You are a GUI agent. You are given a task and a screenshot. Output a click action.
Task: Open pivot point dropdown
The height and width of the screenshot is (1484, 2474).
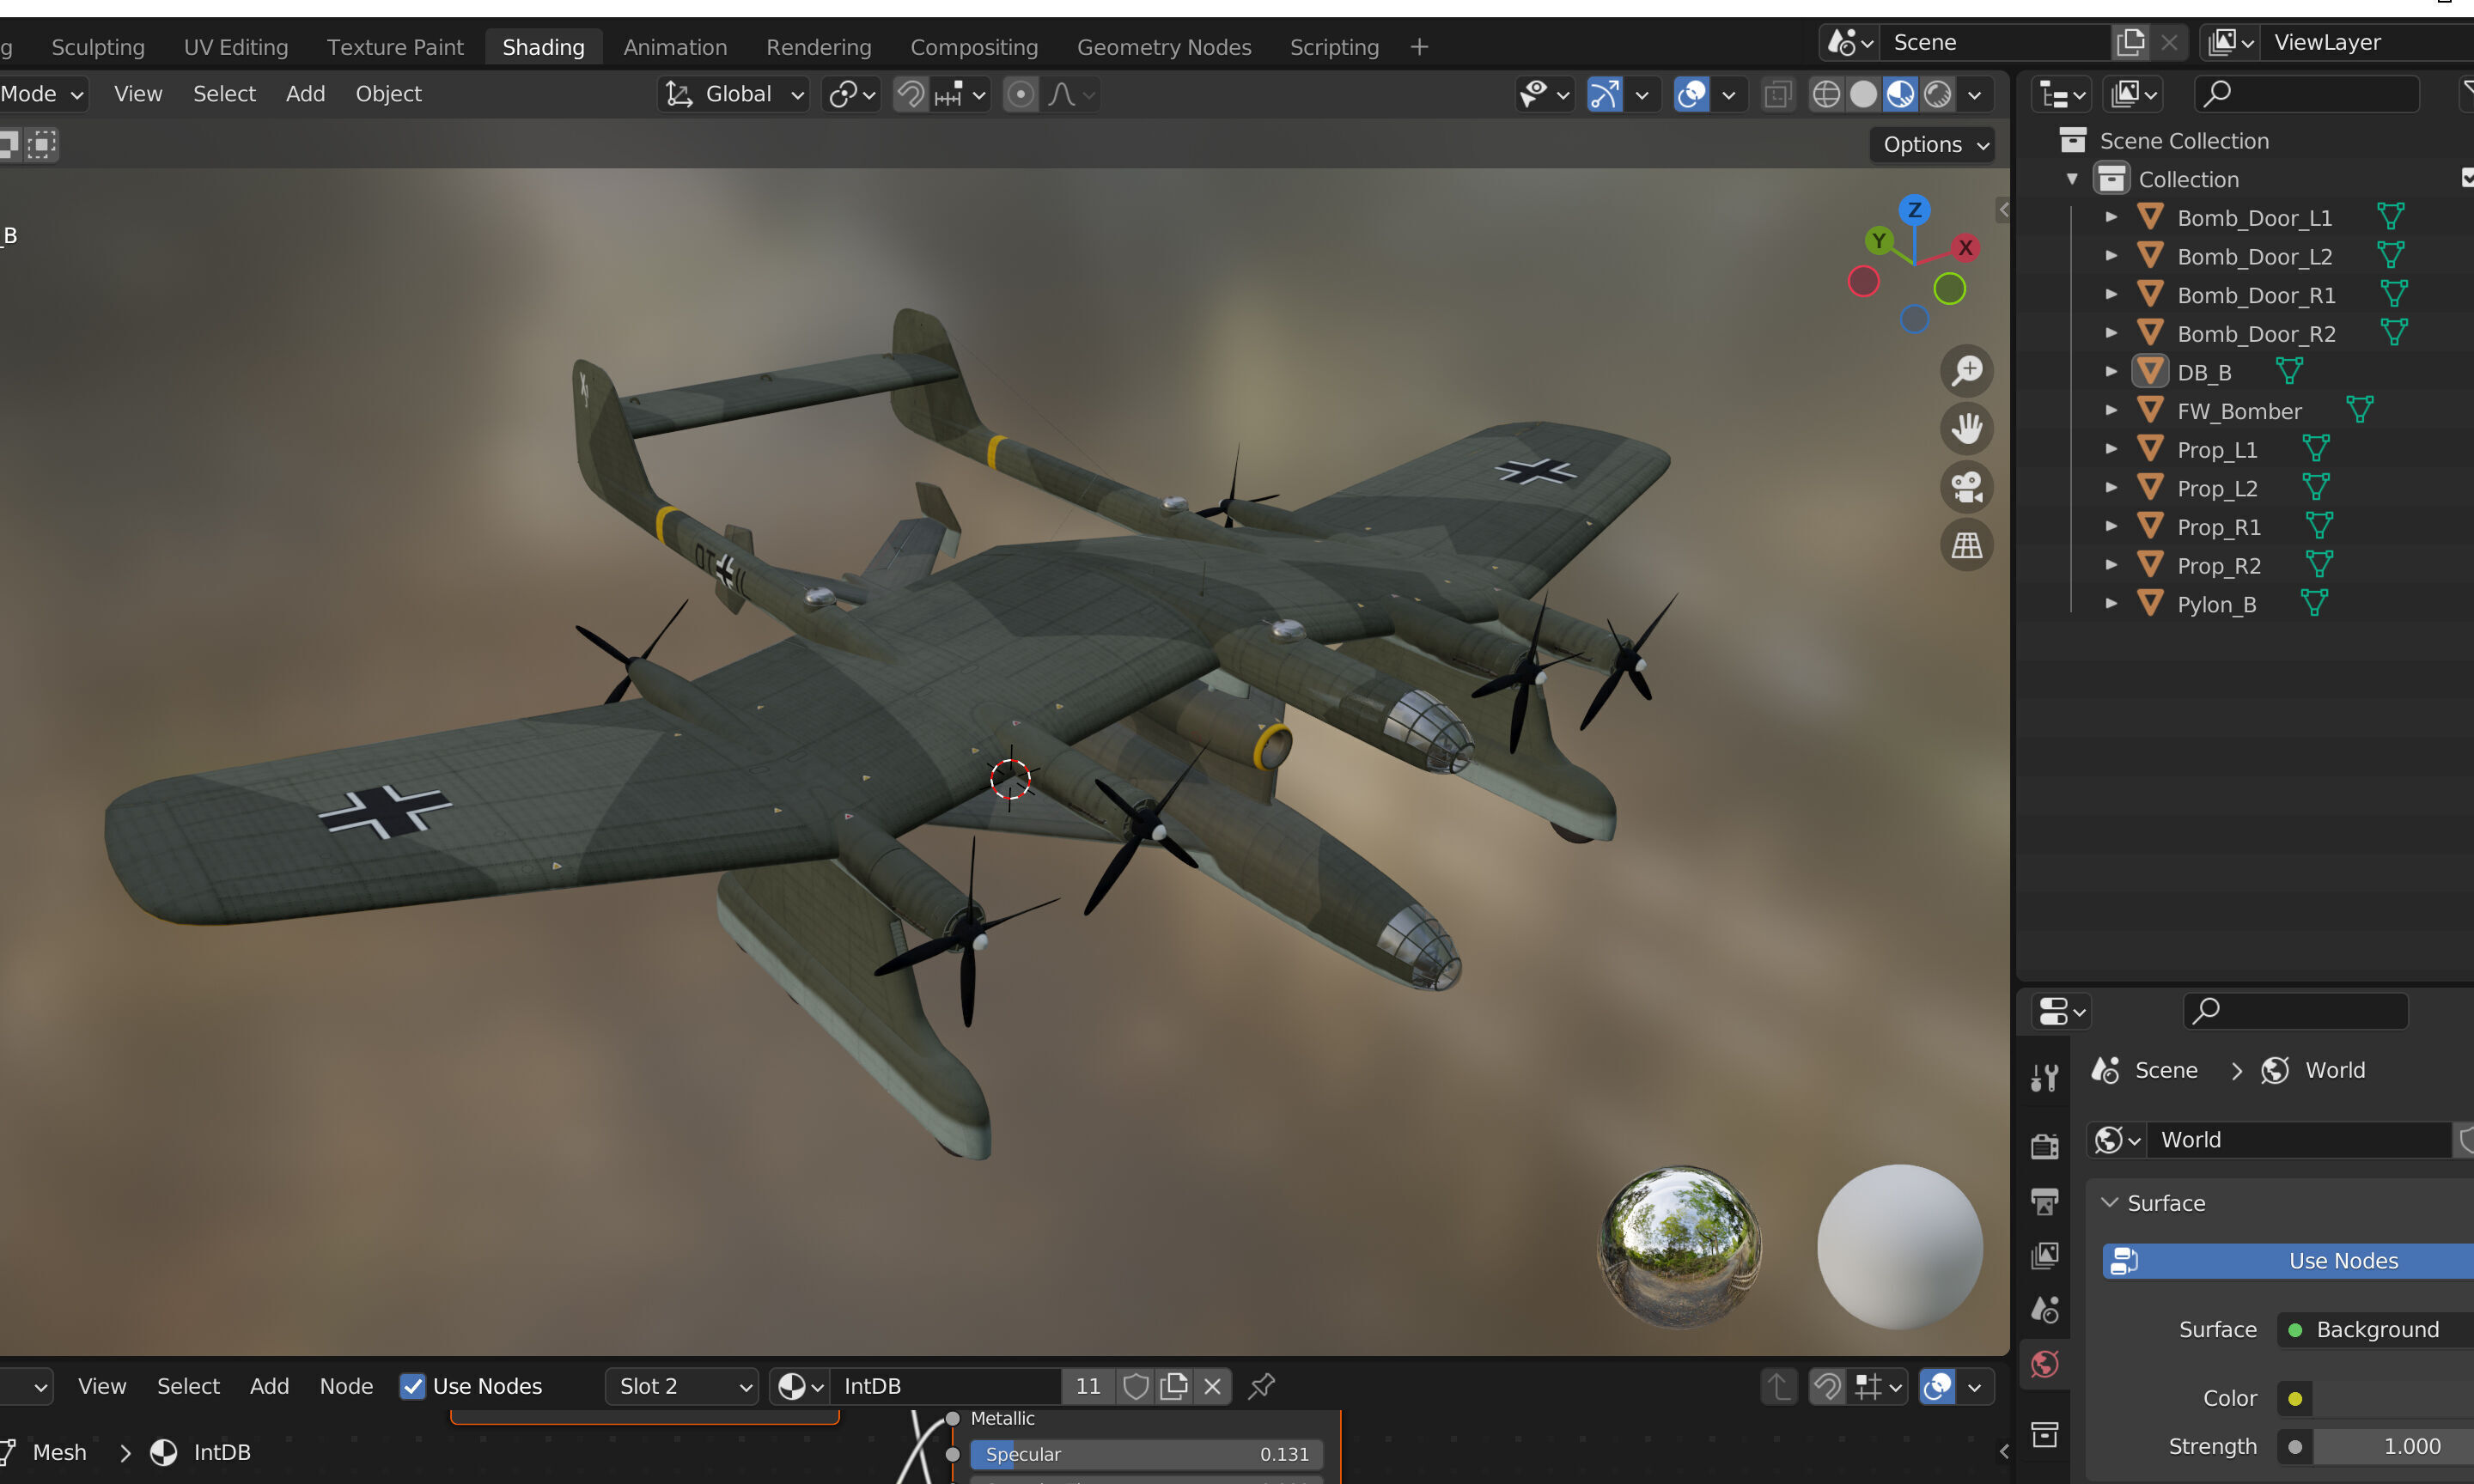851,94
